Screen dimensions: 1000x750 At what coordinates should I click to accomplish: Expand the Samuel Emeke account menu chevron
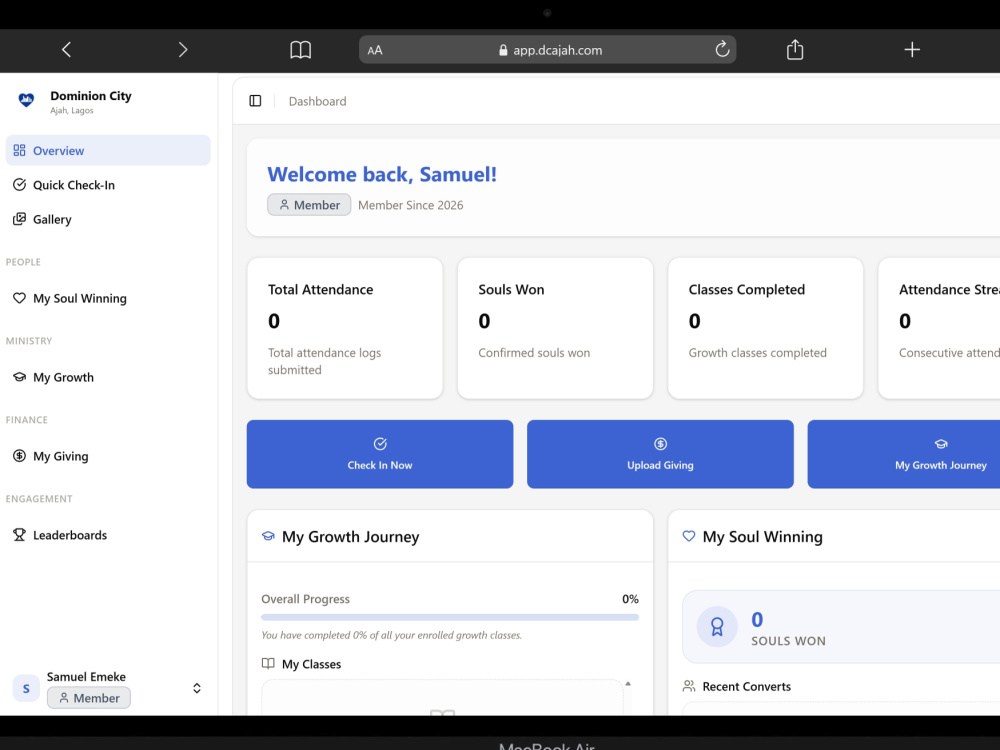click(197, 688)
